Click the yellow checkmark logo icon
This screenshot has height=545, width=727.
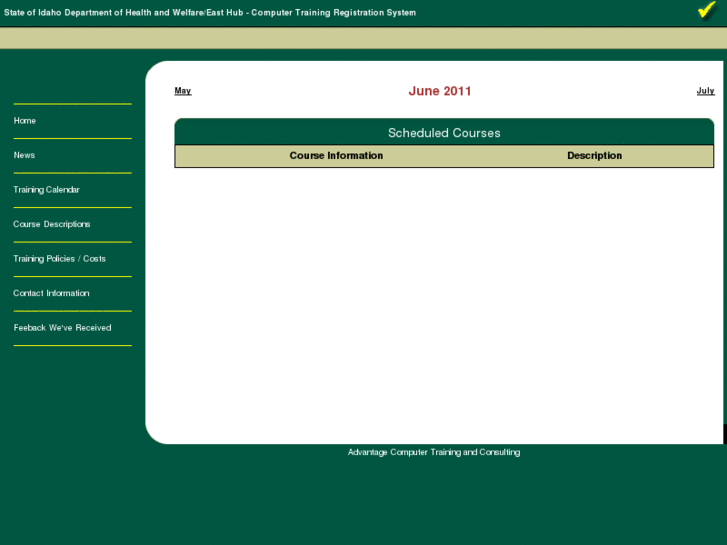(707, 11)
